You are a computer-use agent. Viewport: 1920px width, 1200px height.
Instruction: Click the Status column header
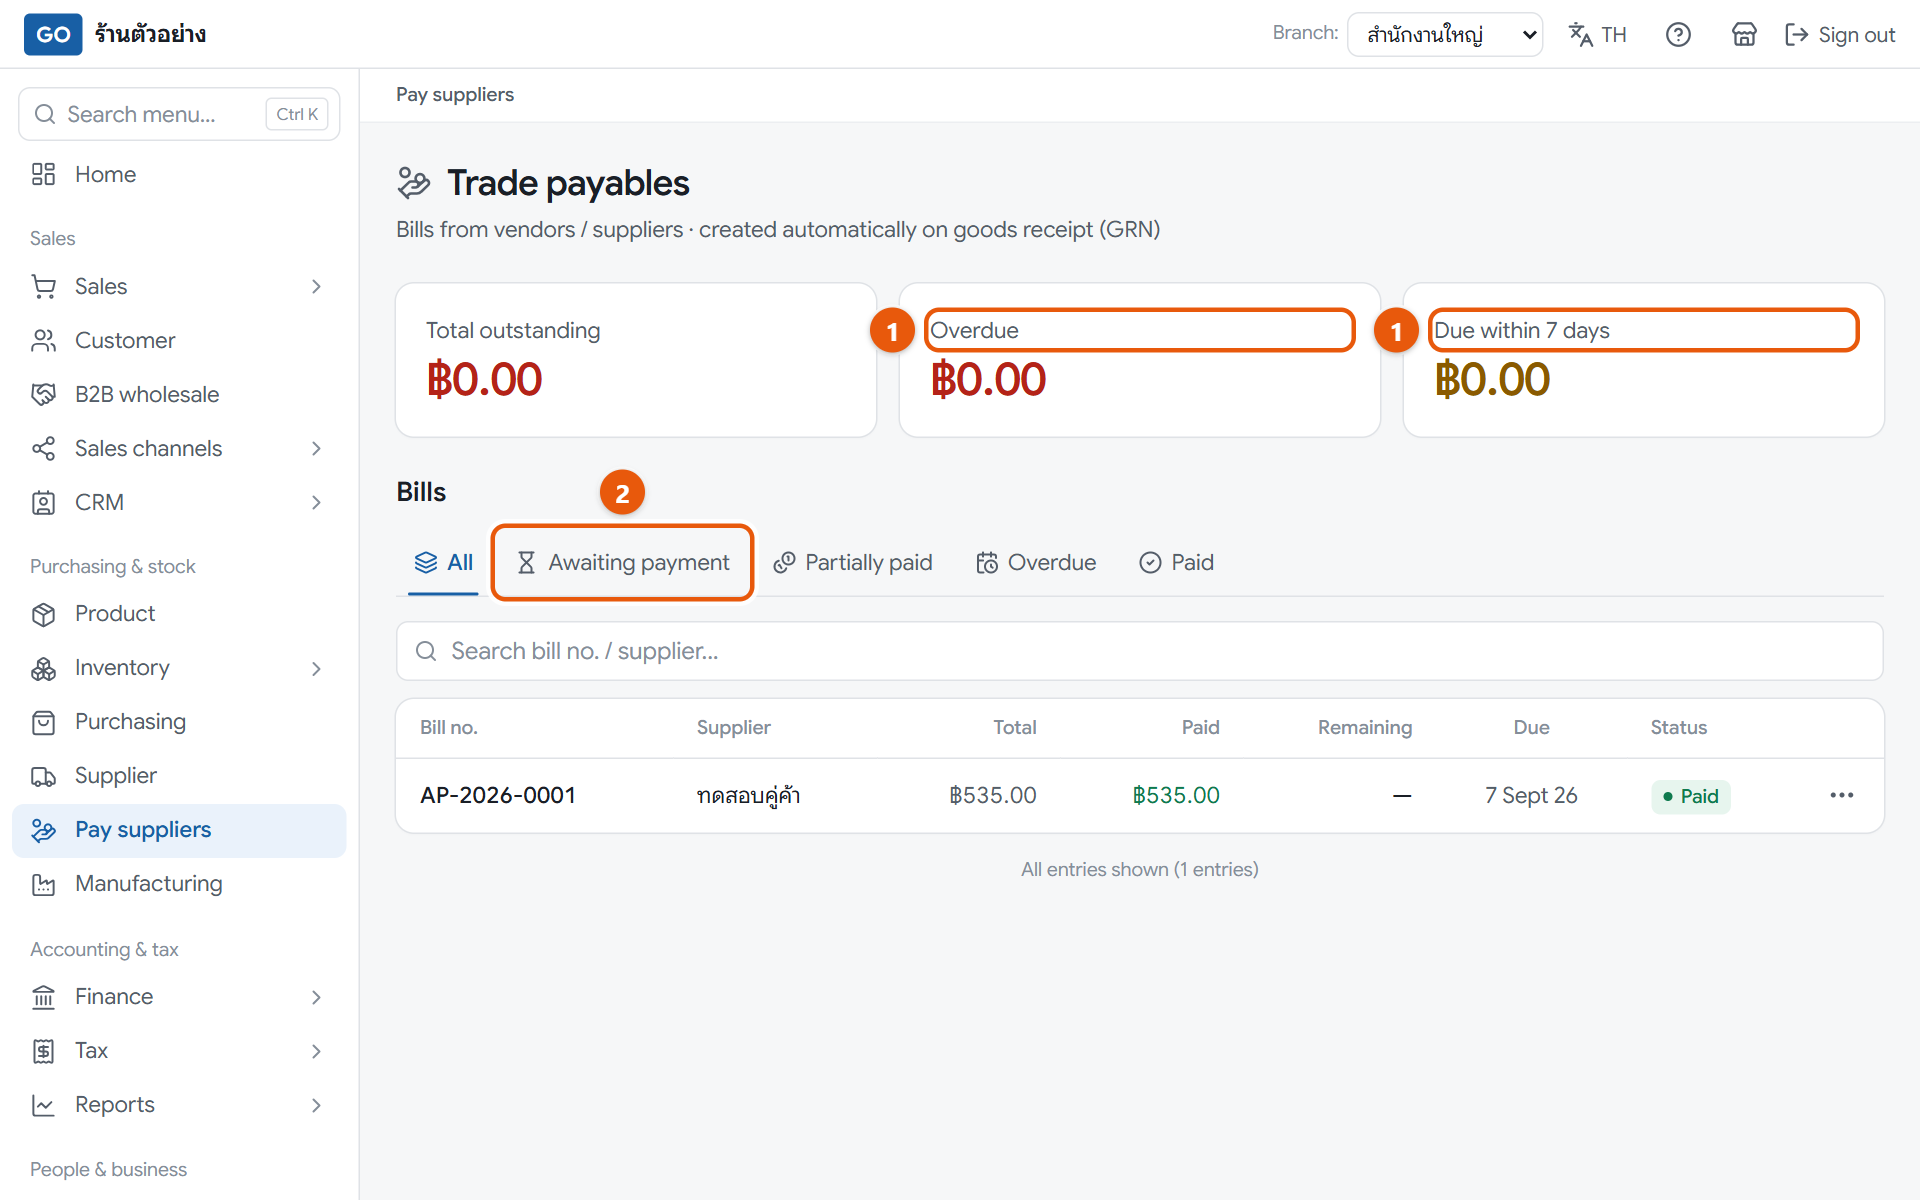coord(1678,727)
